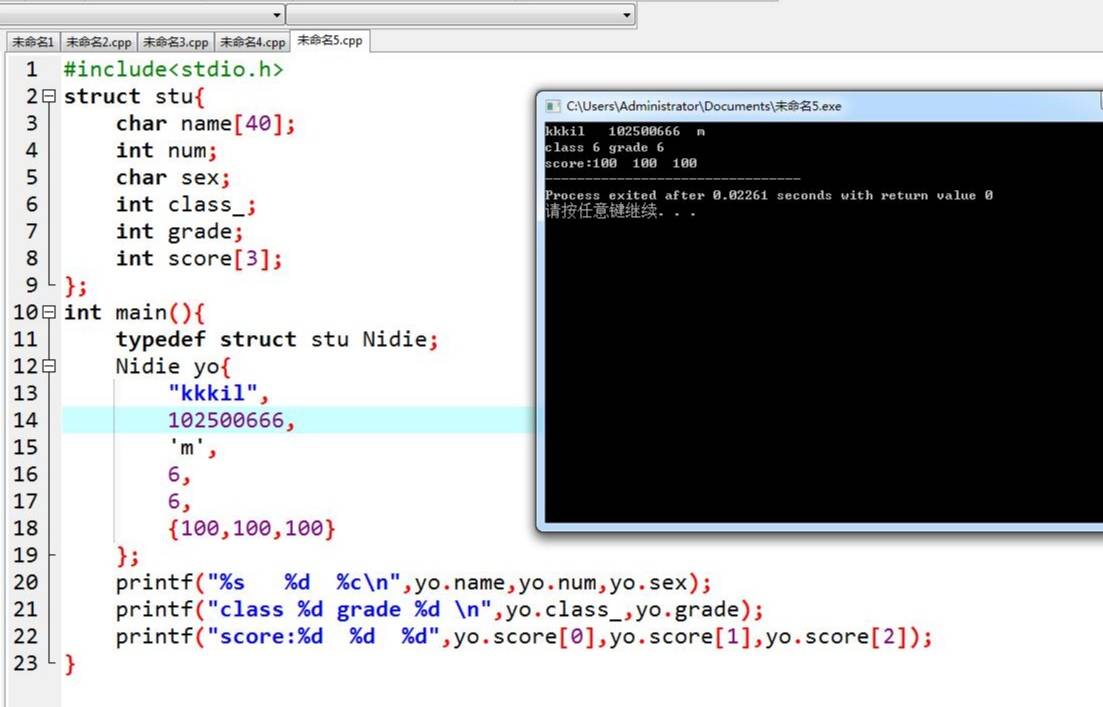Open the left class selector dropdown
Viewport: 1103px width, 707px height.
(x=276, y=15)
